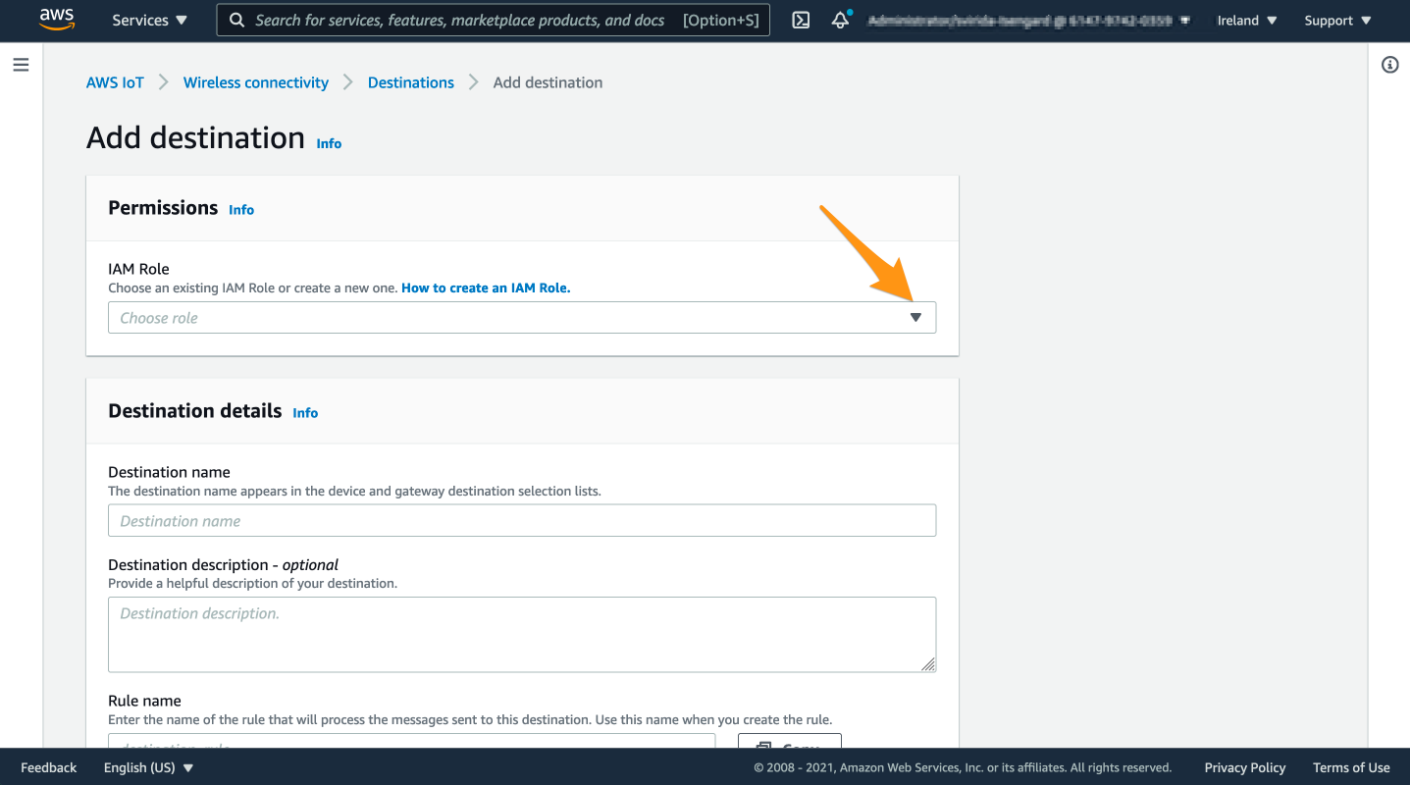1410x785 pixels.
Task: Open the Services menu
Action: tap(149, 20)
